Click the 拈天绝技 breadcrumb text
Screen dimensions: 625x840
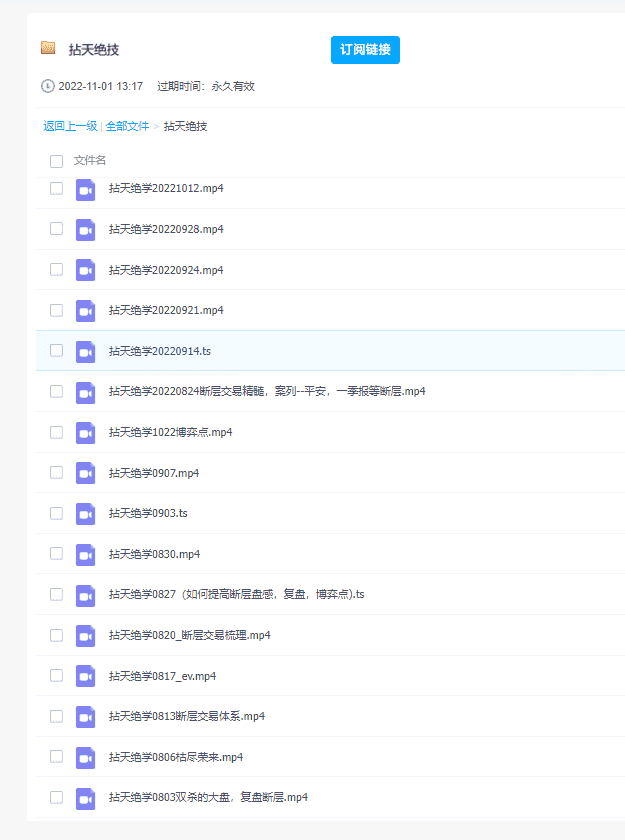(x=185, y=126)
